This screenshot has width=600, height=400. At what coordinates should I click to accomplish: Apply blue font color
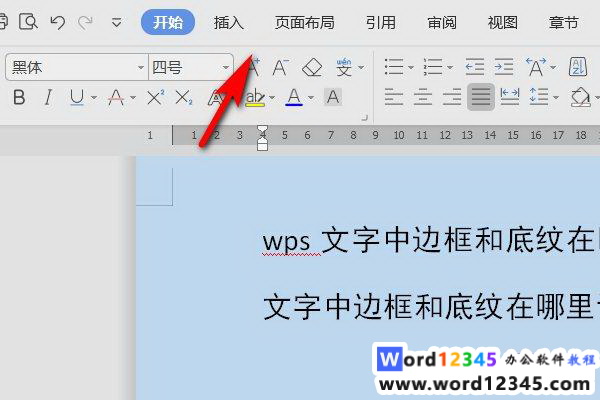[x=294, y=97]
